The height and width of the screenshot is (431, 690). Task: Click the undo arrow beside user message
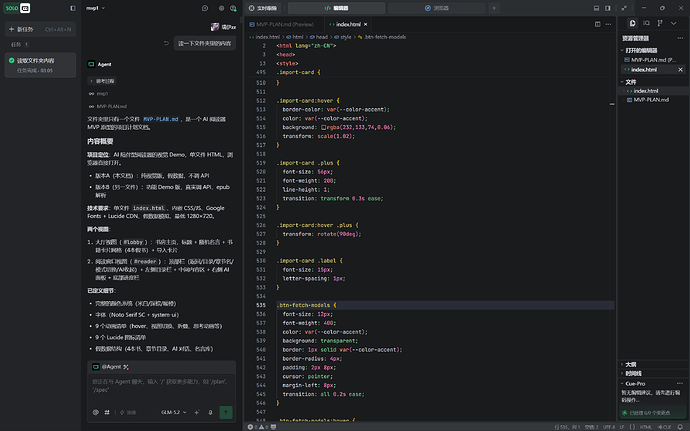pyautogui.click(x=166, y=43)
